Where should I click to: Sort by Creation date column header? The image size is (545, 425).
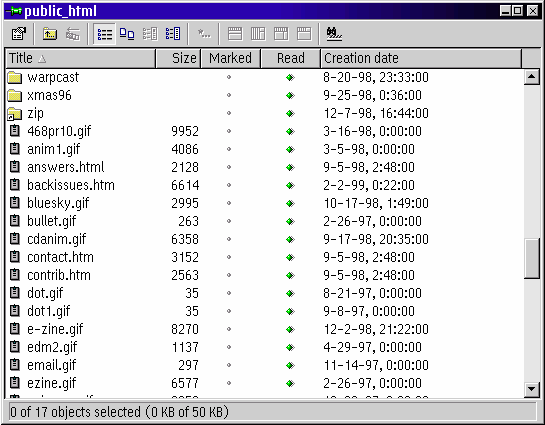click(x=421, y=58)
